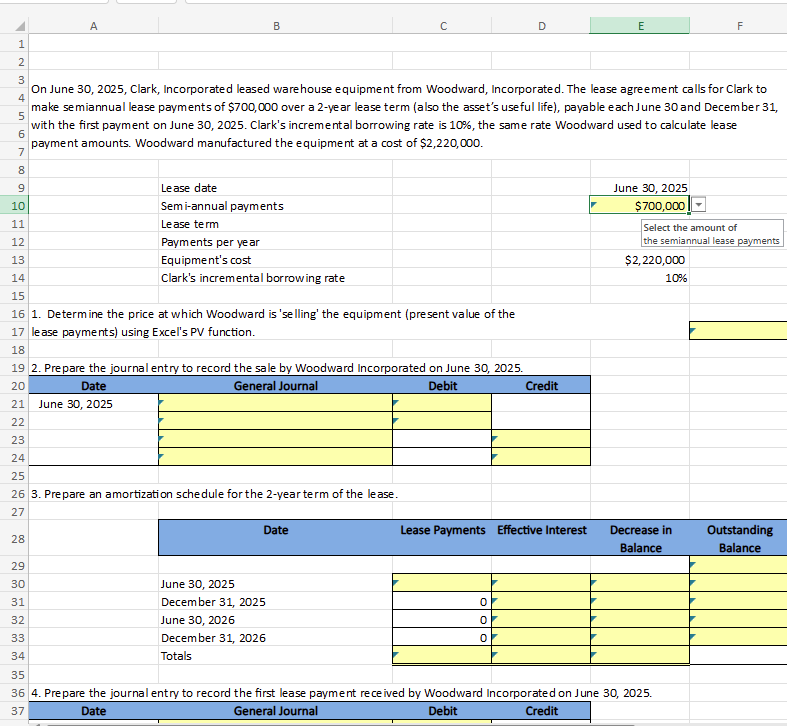The image size is (787, 726).
Task: Click the $700,000 semi-annual payments cell
Action: tap(640, 206)
